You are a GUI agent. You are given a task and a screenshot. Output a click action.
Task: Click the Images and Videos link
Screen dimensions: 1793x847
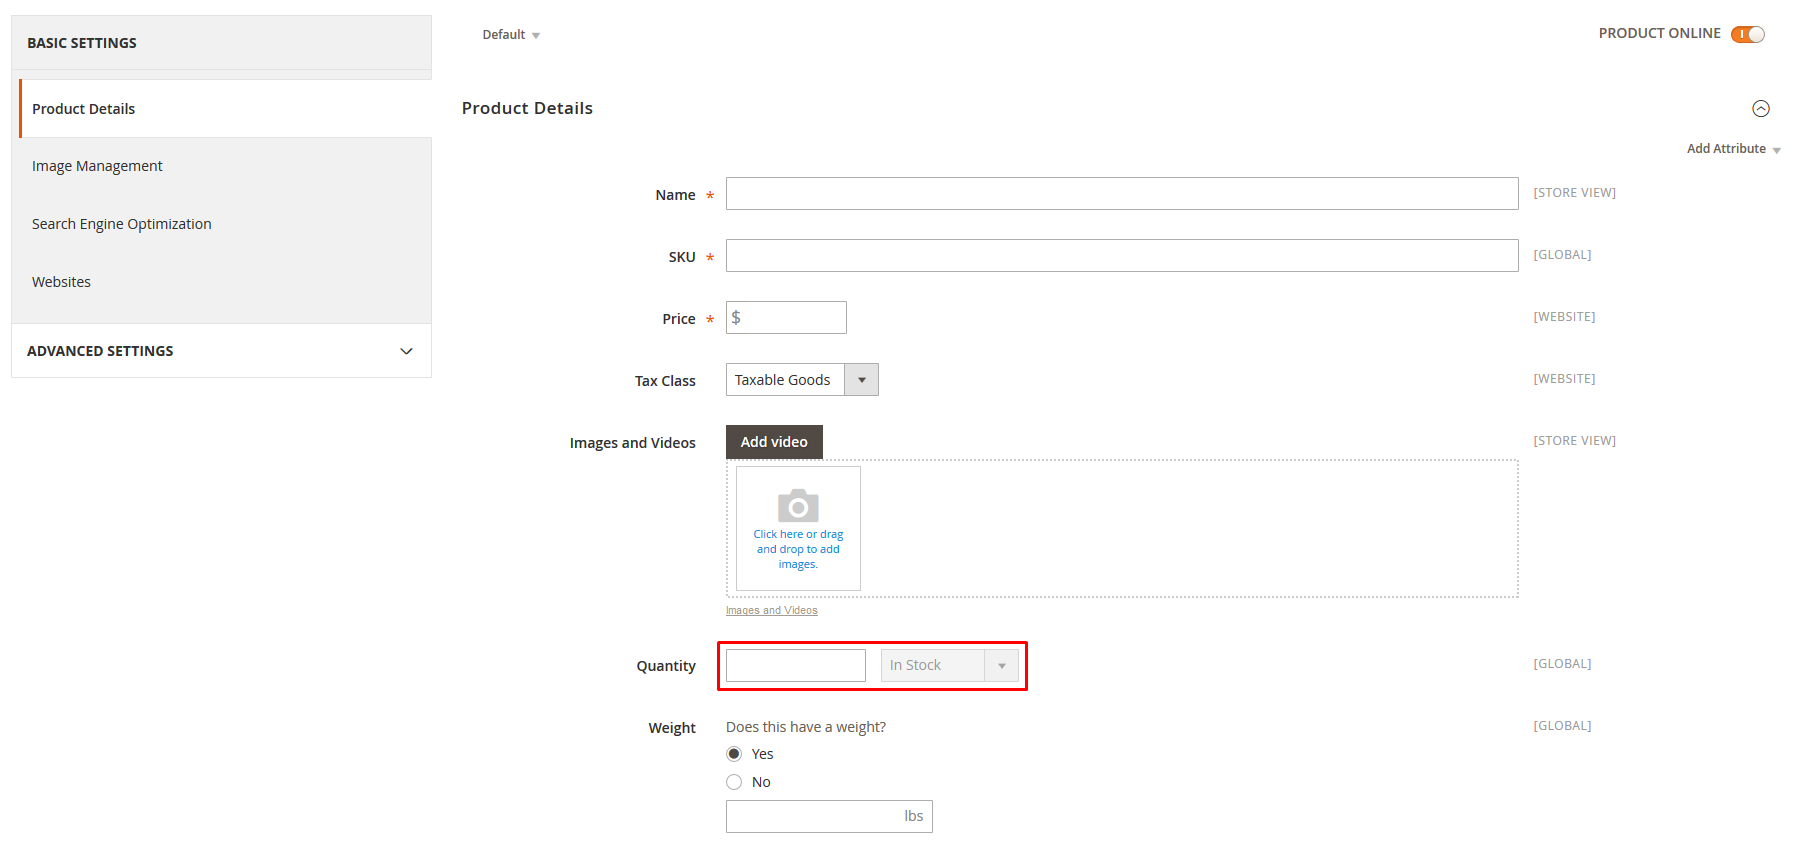(x=771, y=610)
